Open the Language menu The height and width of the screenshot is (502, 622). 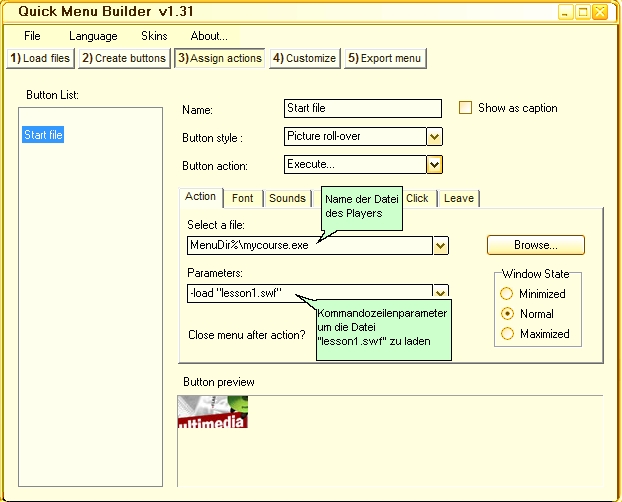tap(93, 36)
